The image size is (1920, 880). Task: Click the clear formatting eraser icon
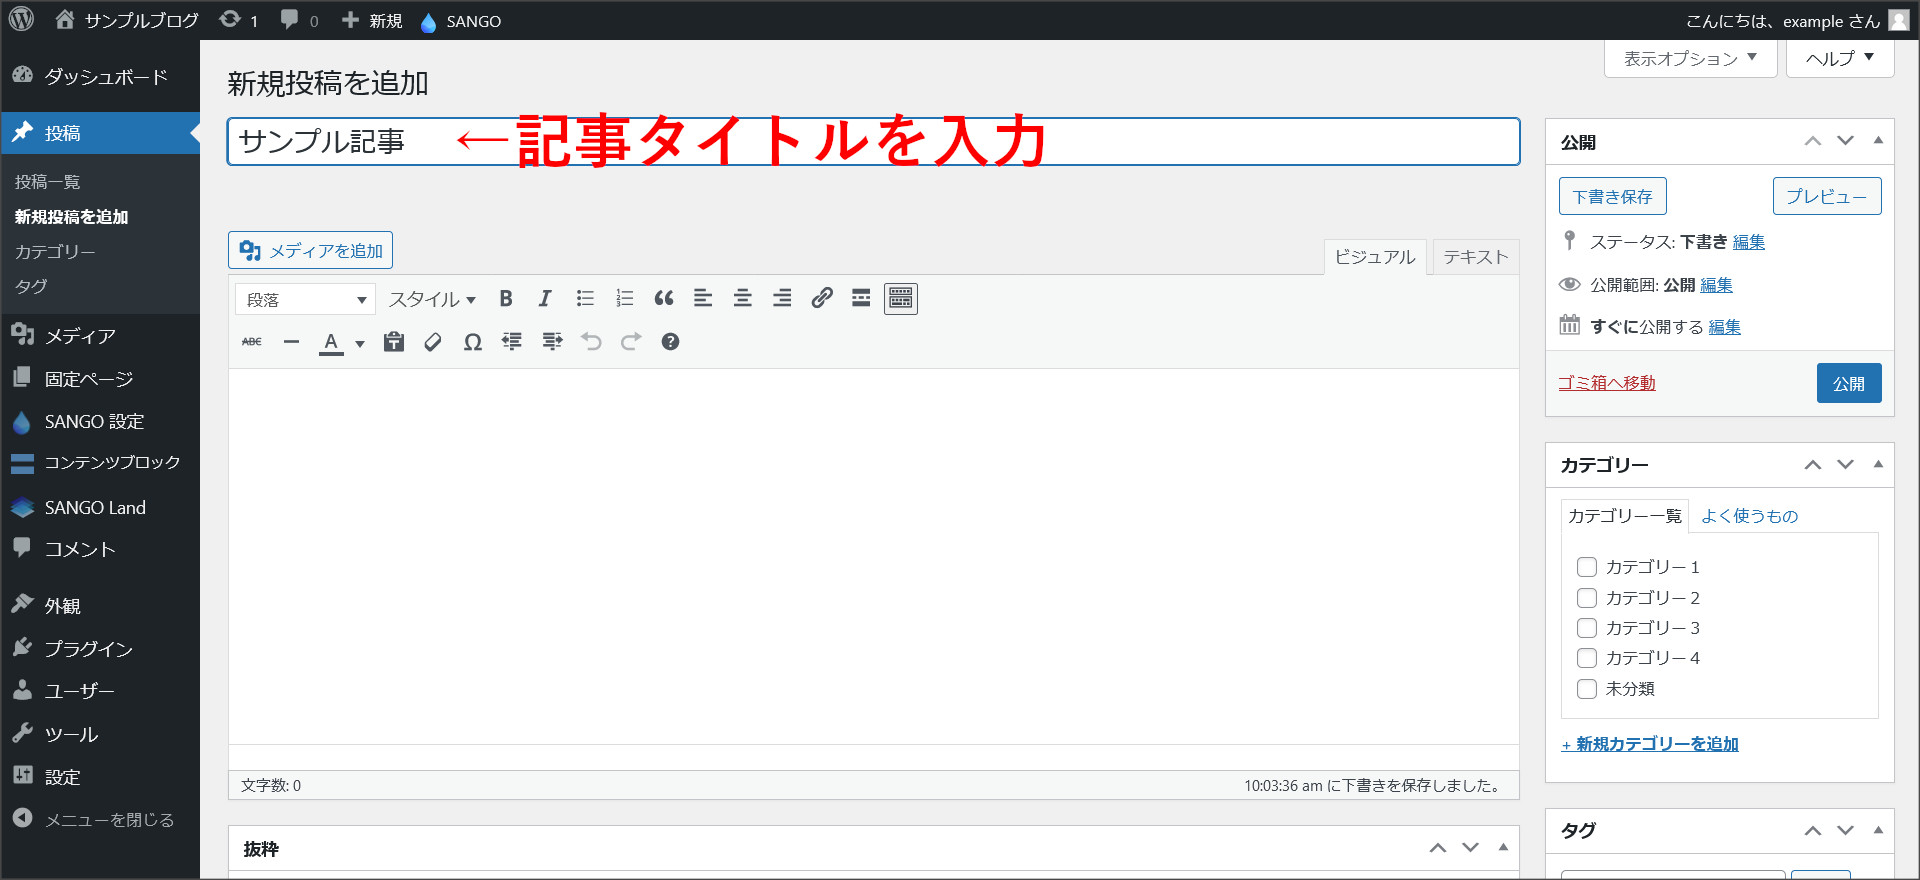pos(433,342)
